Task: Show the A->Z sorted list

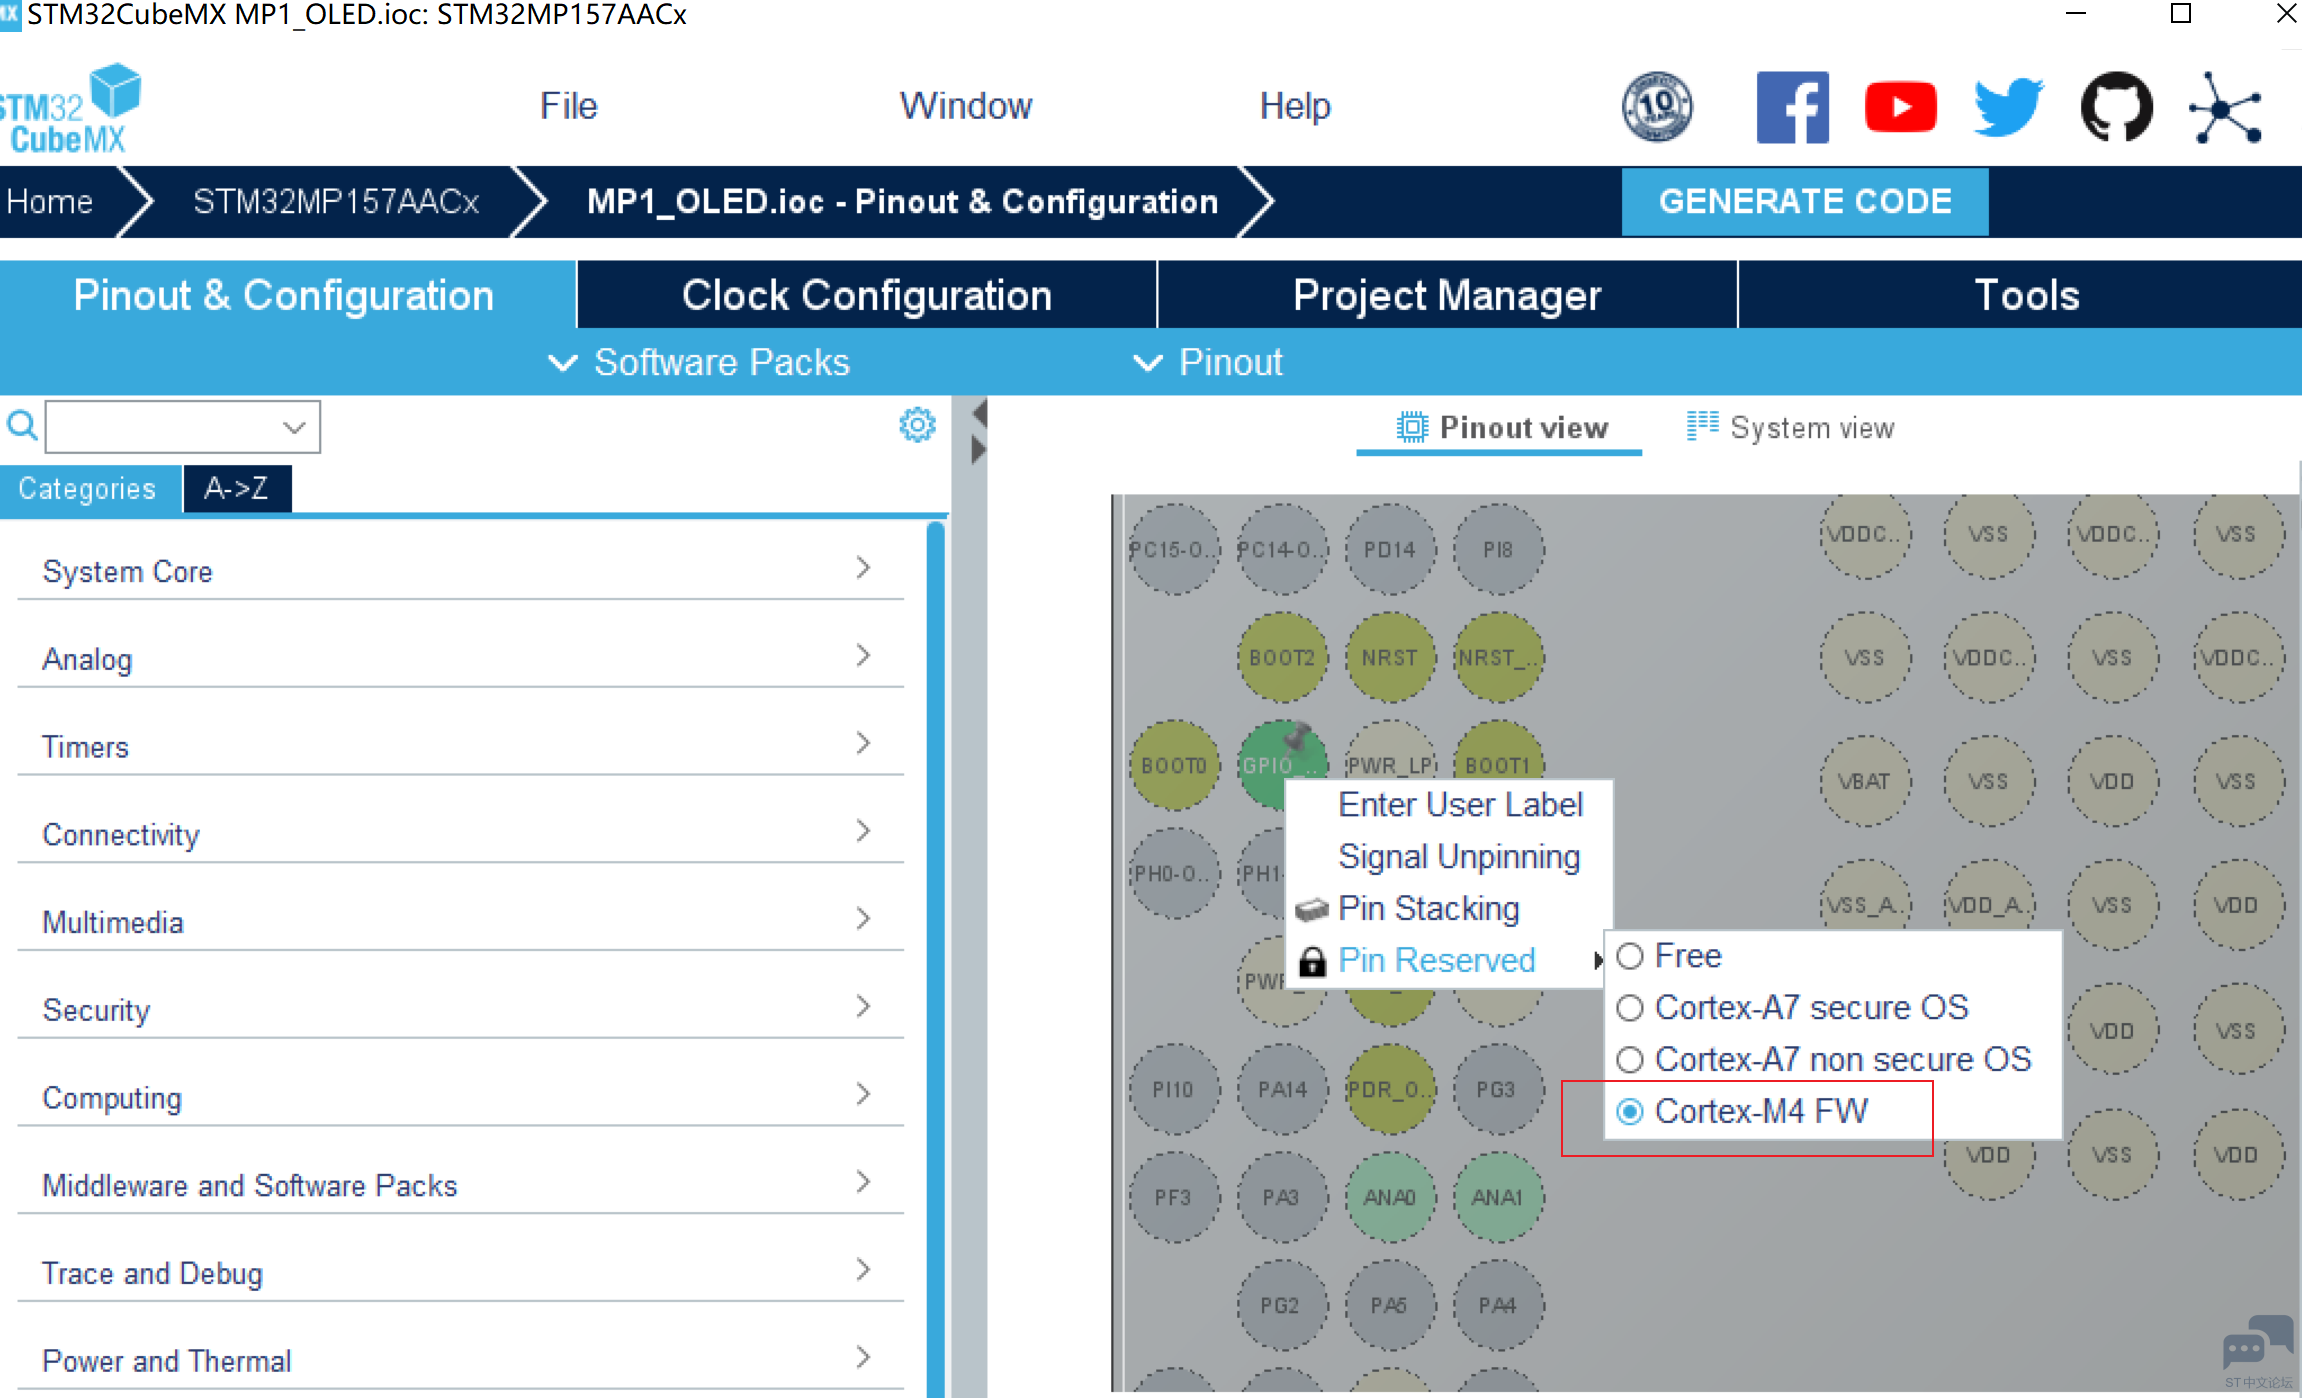Action: tap(237, 488)
